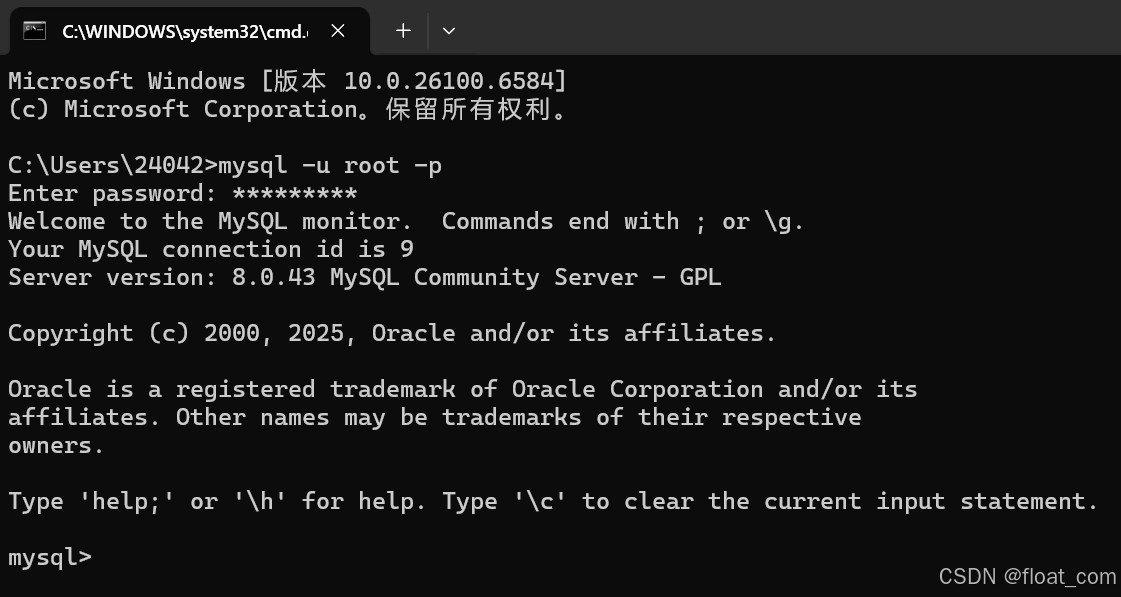Click the cmd icon in the tab
1121x597 pixels.
[34, 31]
